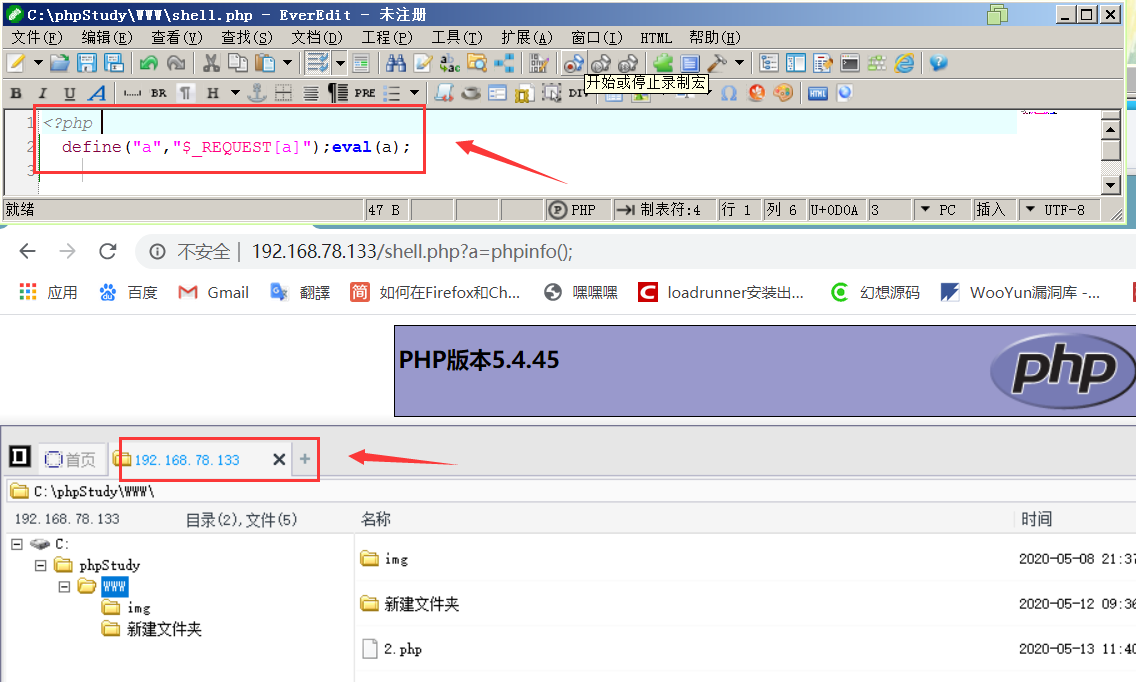Screen dimensions: 1136x682
Task: Click the Omega special character icon
Action: click(x=729, y=93)
